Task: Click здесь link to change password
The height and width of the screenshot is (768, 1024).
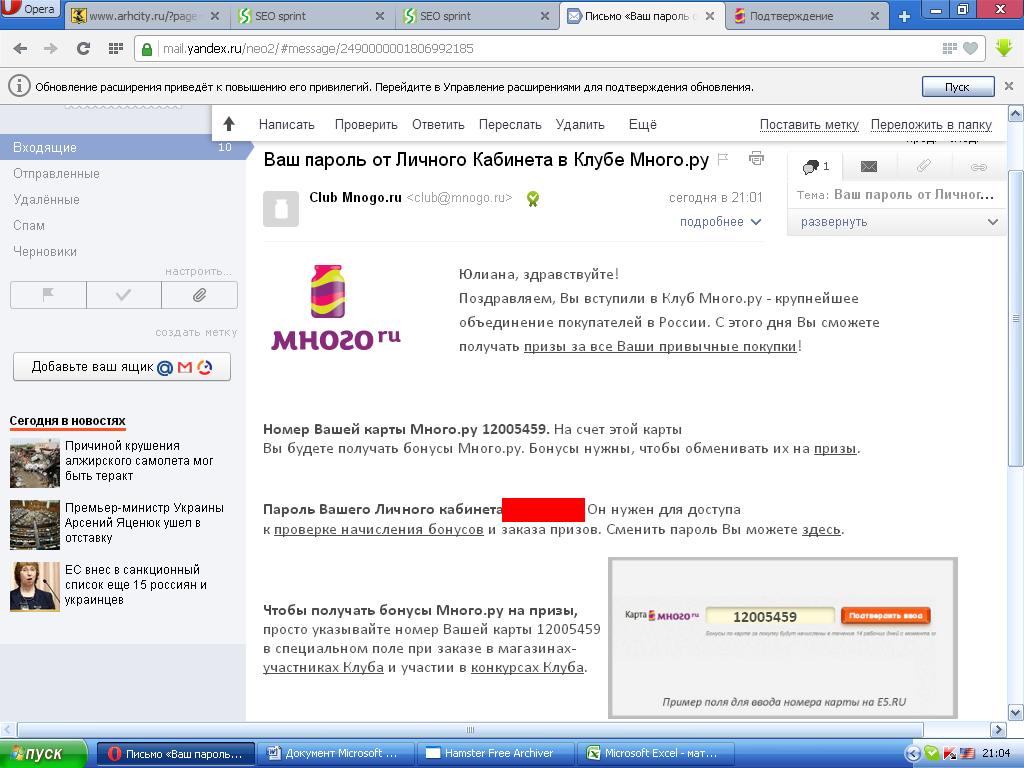Action: pos(821,530)
